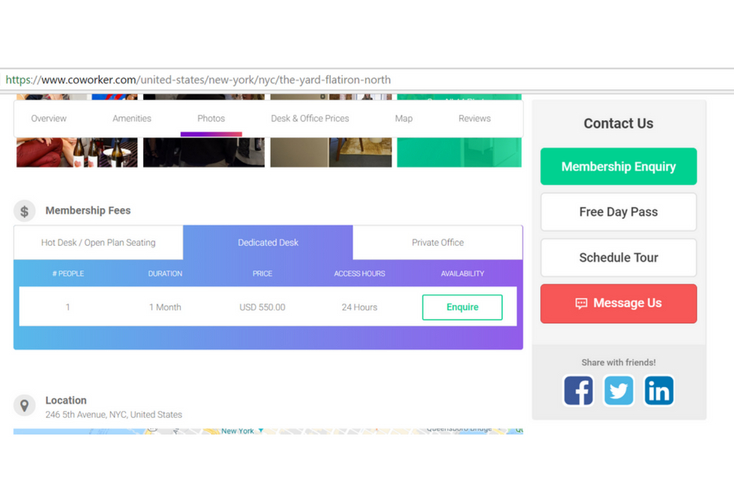Select the Dedicated Desk pricing tab
This screenshot has width=734, height=501.
[268, 243]
